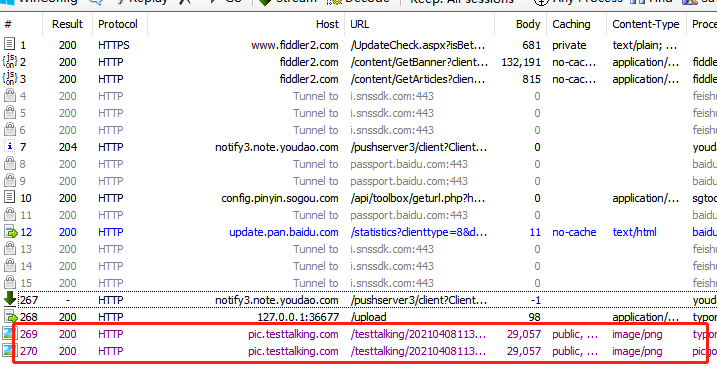Click body size 815 in session 3
717x372 pixels.
pos(531,79)
